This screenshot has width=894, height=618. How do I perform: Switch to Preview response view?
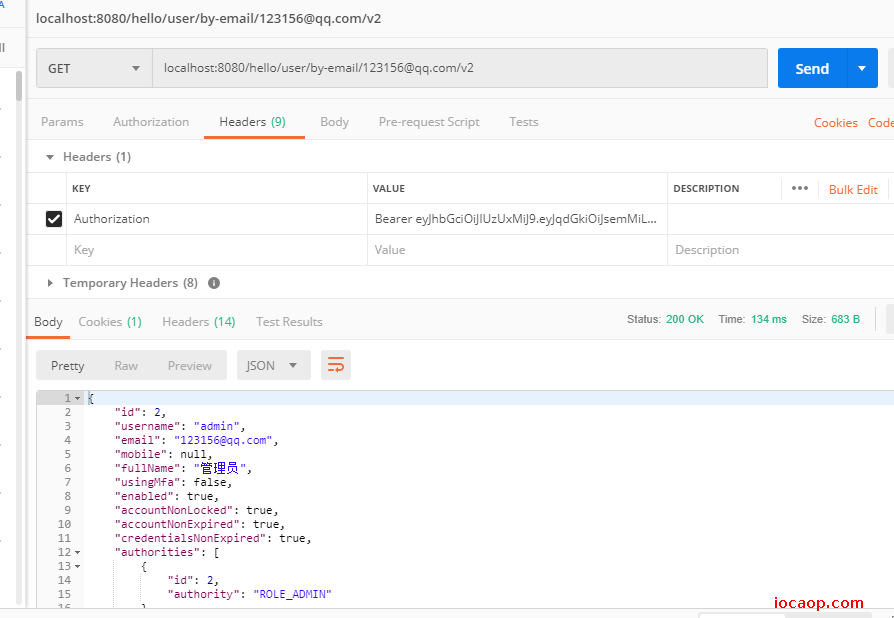click(x=189, y=365)
